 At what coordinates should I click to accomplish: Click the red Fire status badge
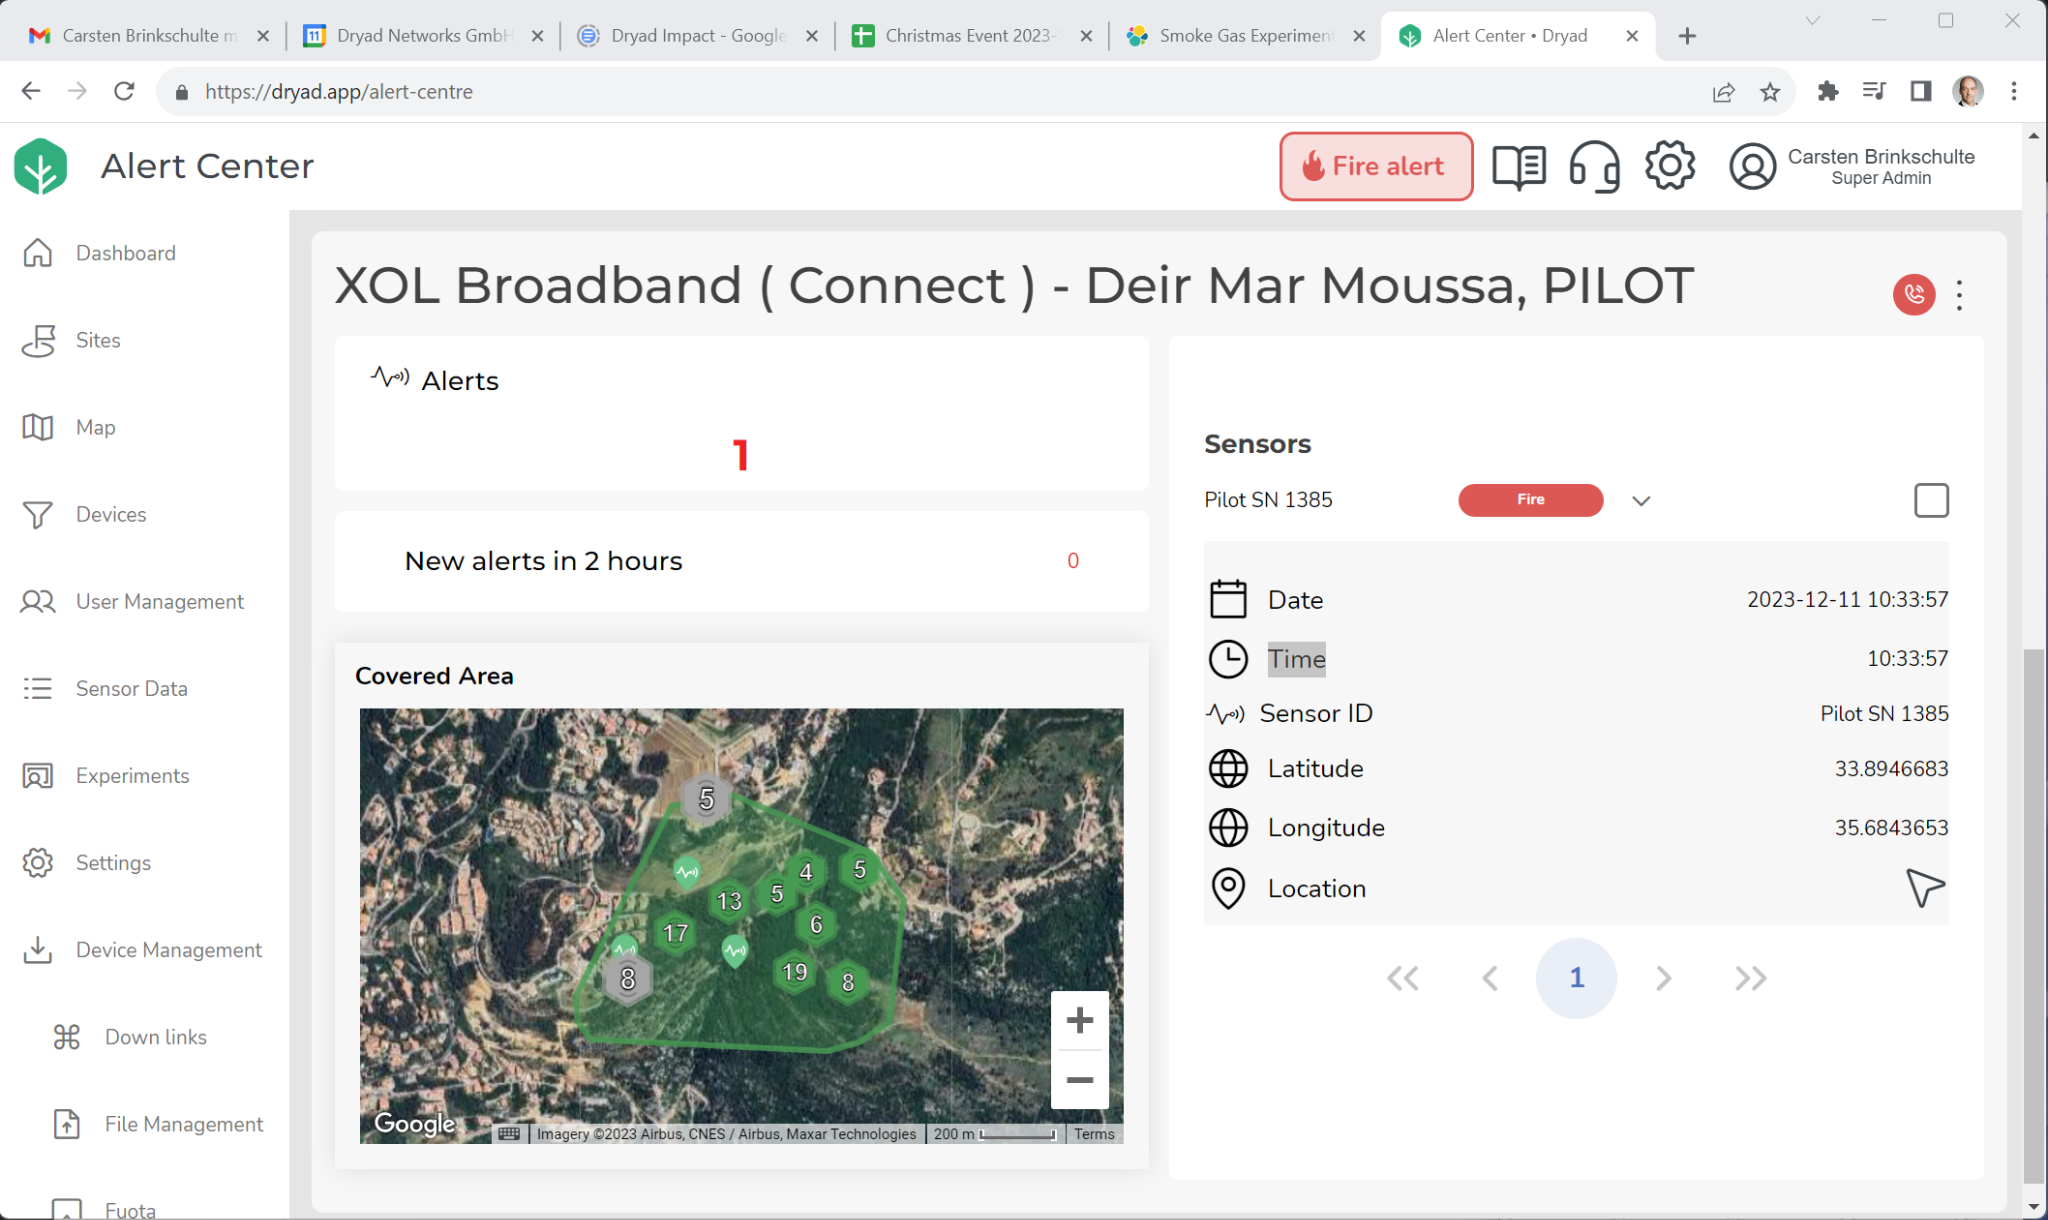coord(1530,500)
